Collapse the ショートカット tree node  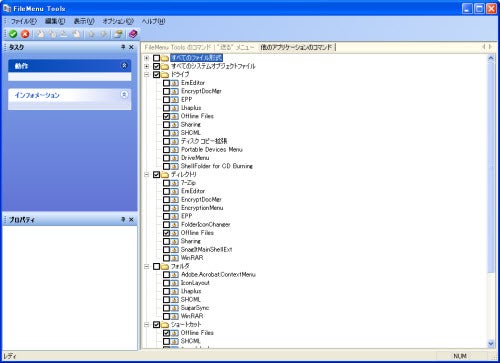pos(146,325)
